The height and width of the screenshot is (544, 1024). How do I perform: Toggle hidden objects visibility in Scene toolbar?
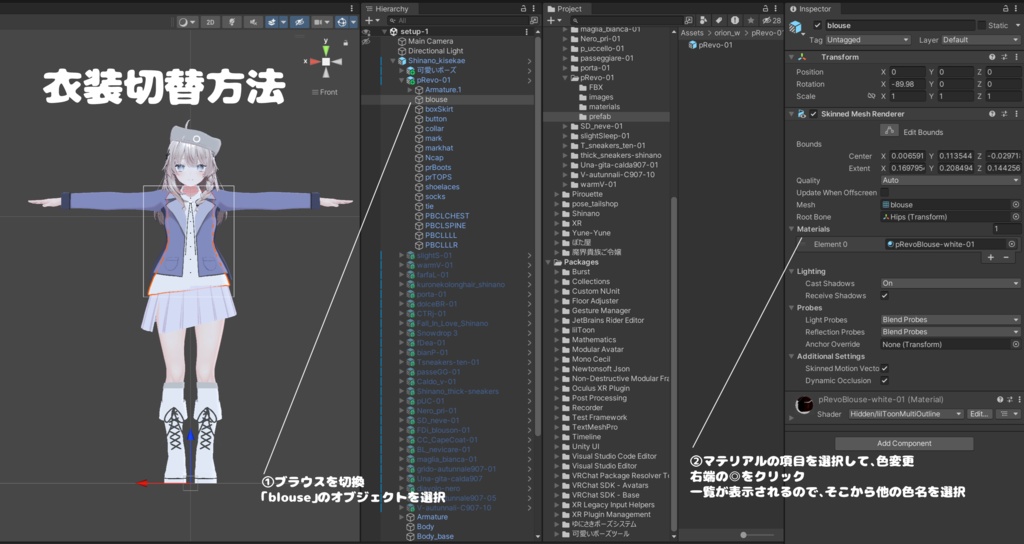(x=300, y=22)
